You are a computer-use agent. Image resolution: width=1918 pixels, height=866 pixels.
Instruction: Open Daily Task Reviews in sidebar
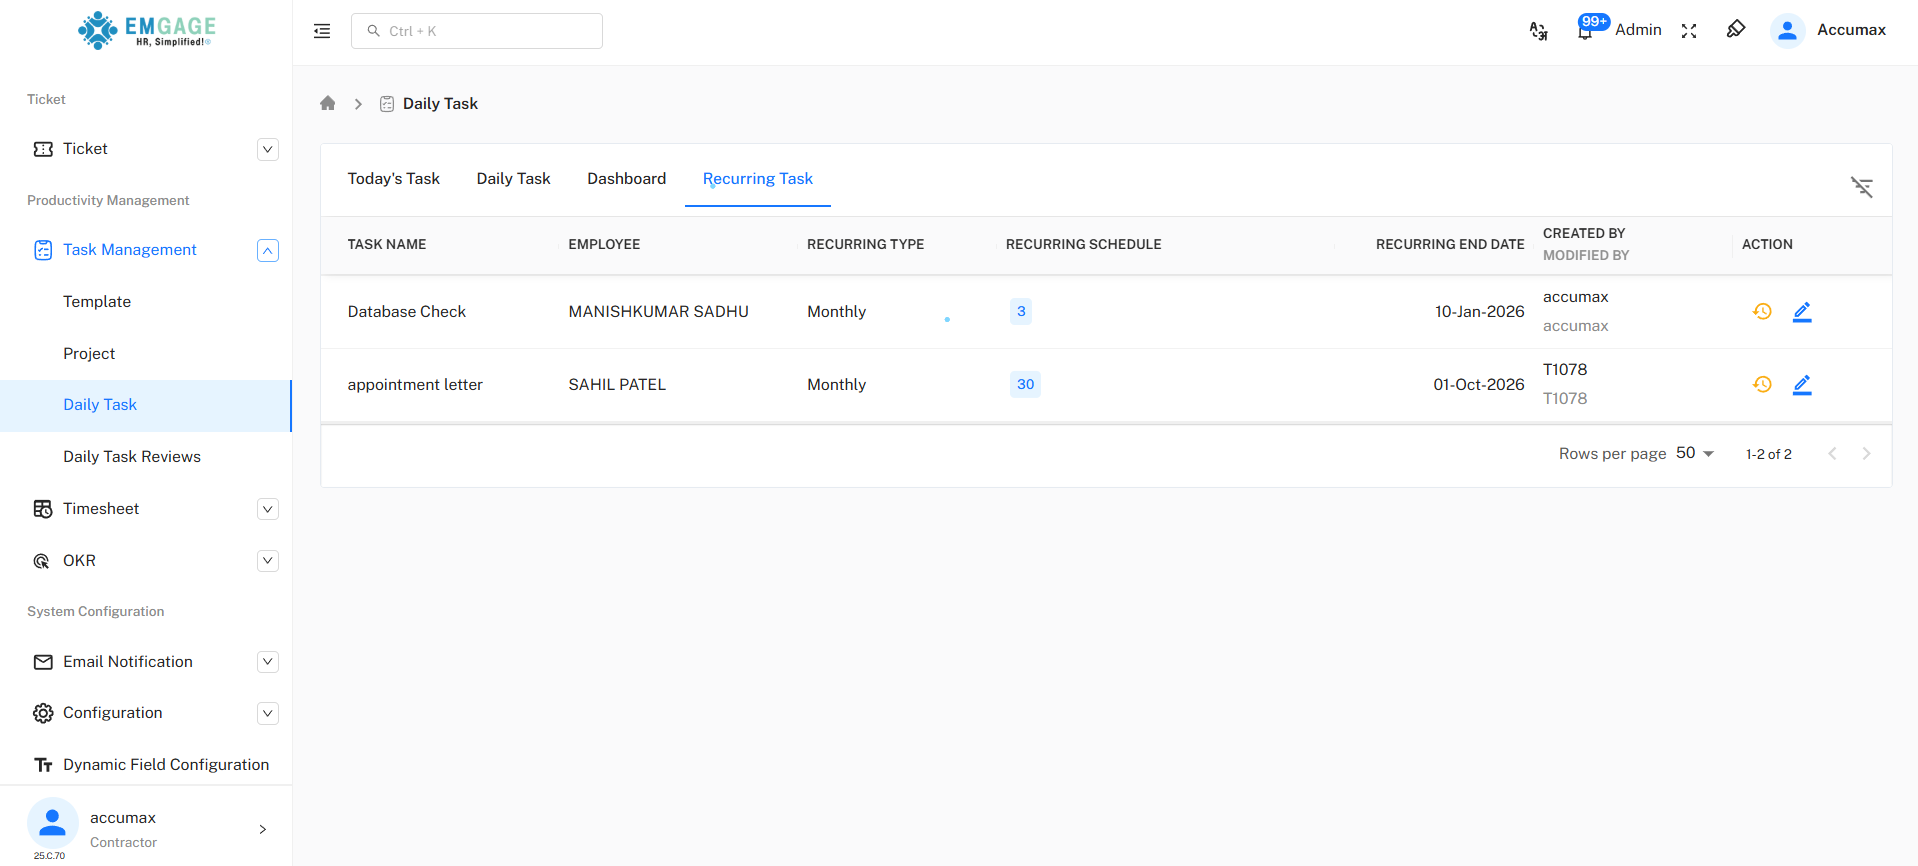point(132,457)
